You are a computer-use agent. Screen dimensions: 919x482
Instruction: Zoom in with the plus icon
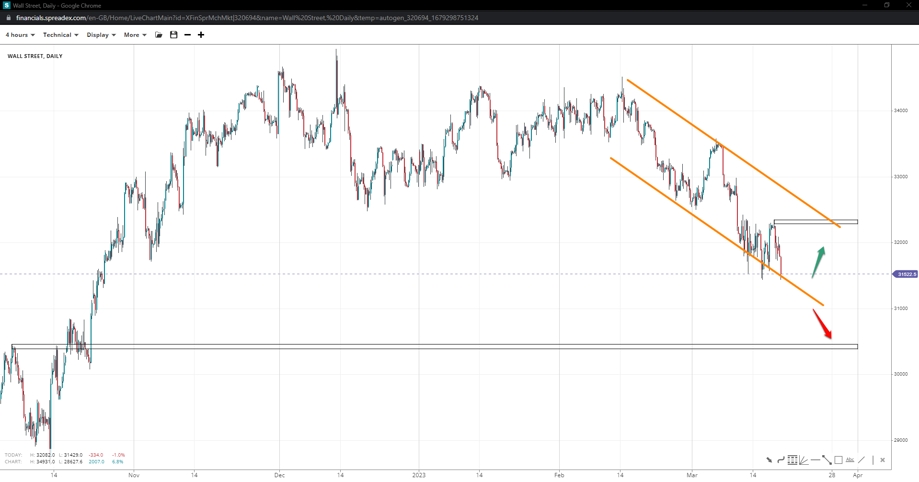coord(201,35)
